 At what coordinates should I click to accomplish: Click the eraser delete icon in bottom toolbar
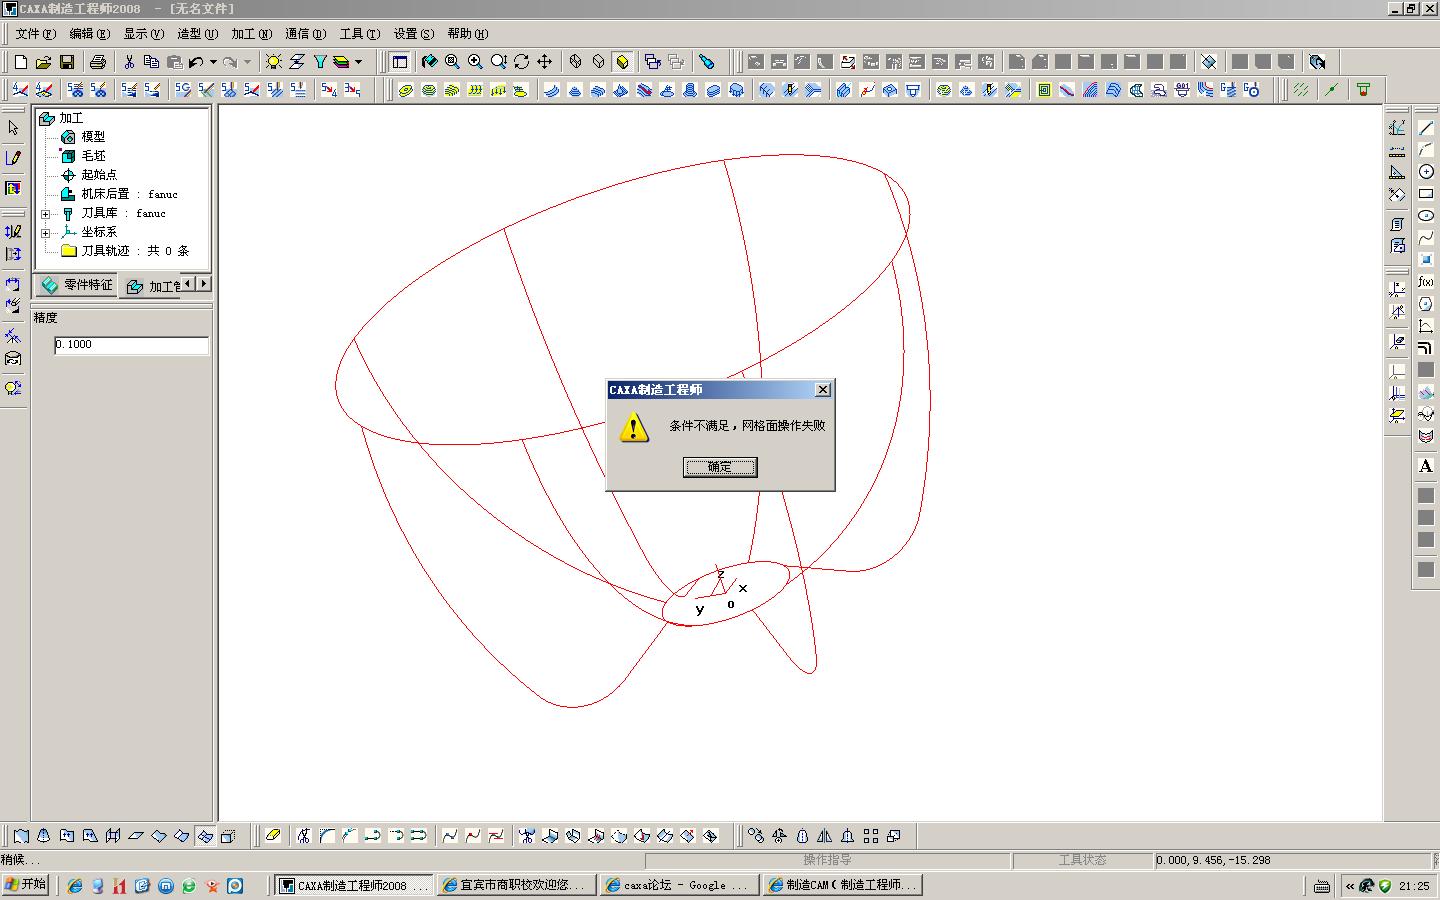[x=273, y=836]
